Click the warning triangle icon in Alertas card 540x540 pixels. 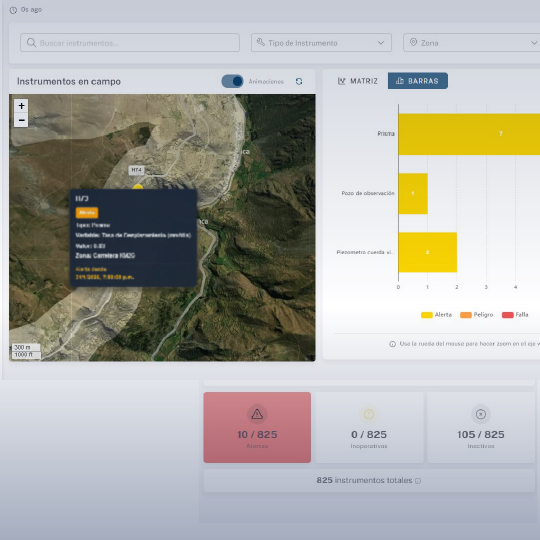pyautogui.click(x=257, y=414)
